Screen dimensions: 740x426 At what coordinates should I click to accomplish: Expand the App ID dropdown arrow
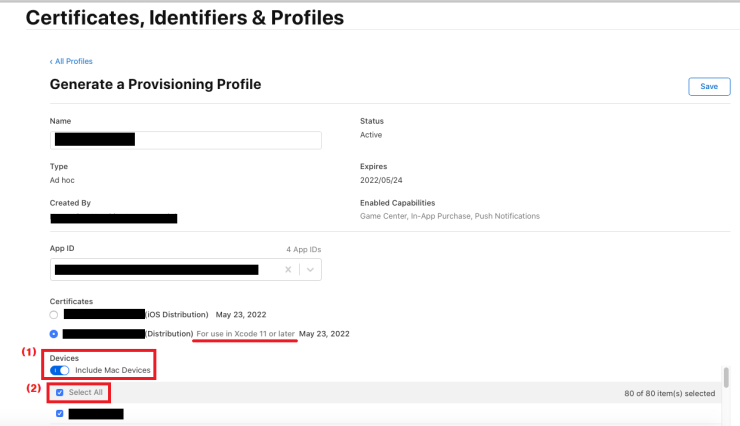click(x=310, y=270)
